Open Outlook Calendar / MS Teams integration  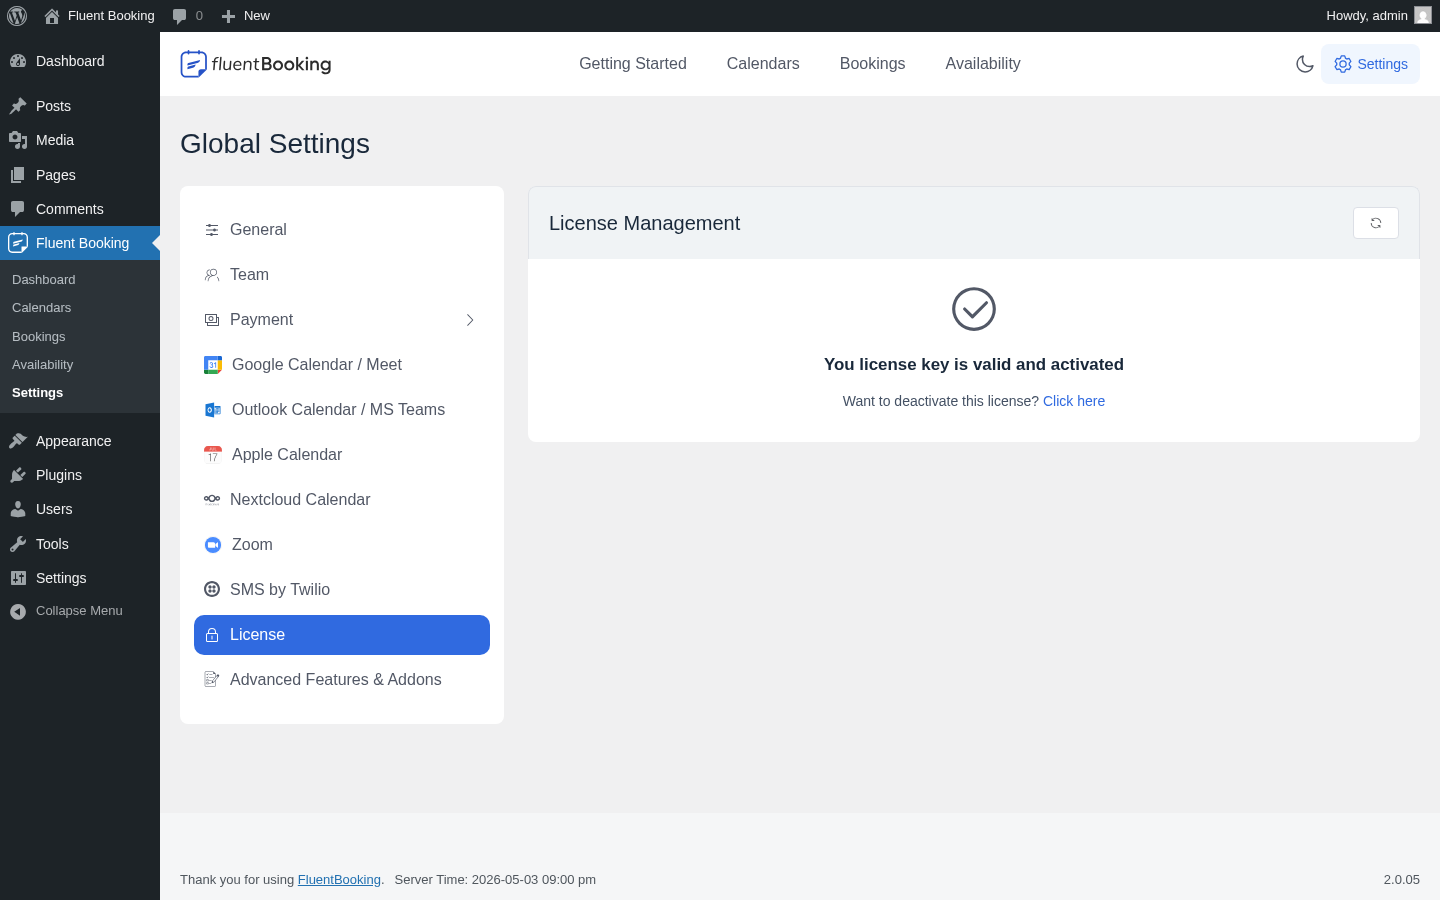click(342, 410)
